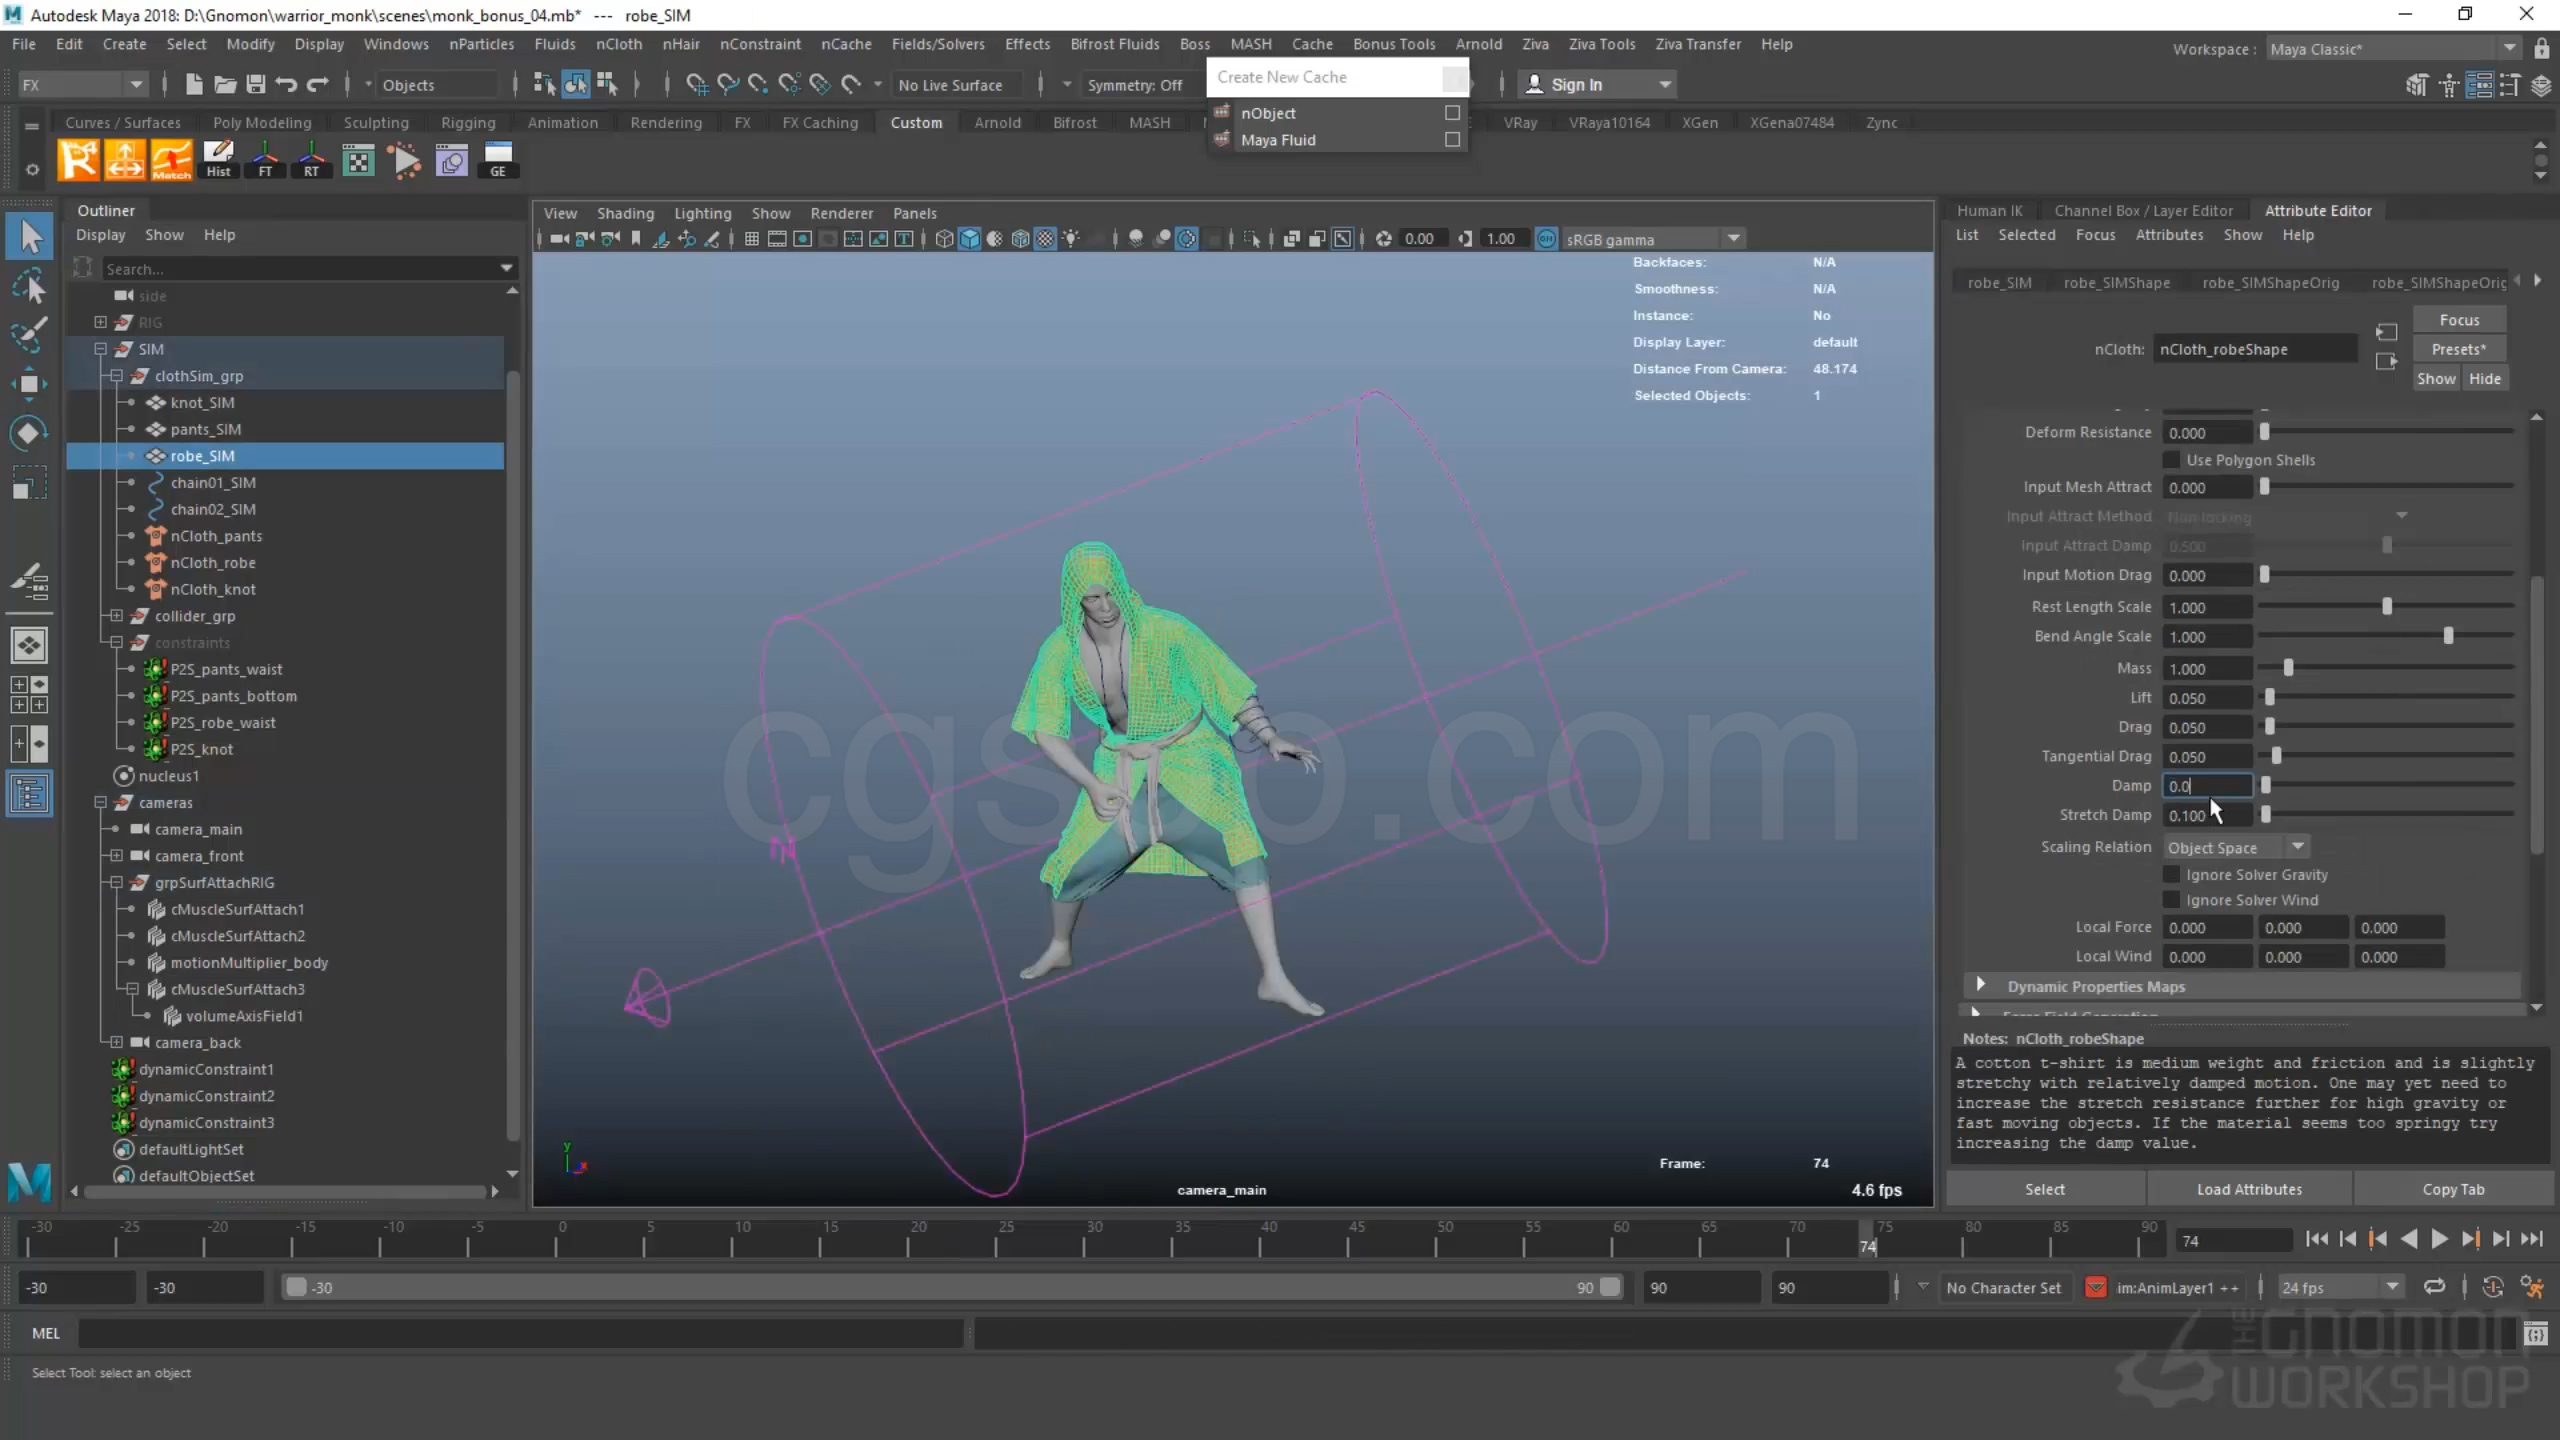Expand the Dynamic Properties Maps section
2560x1440 pixels.
1980,986
